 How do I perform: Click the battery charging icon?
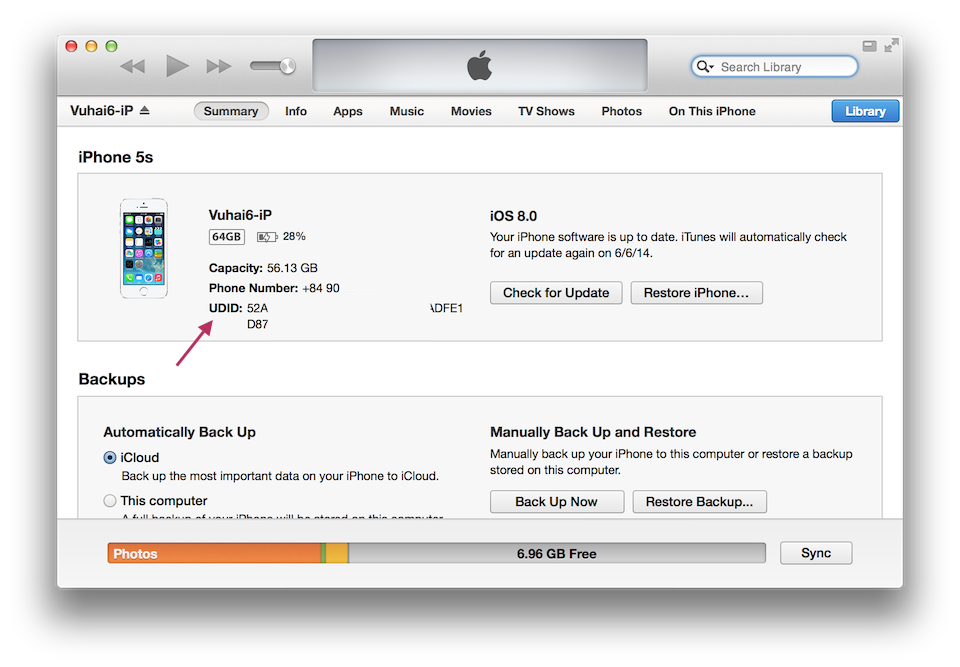(267, 236)
